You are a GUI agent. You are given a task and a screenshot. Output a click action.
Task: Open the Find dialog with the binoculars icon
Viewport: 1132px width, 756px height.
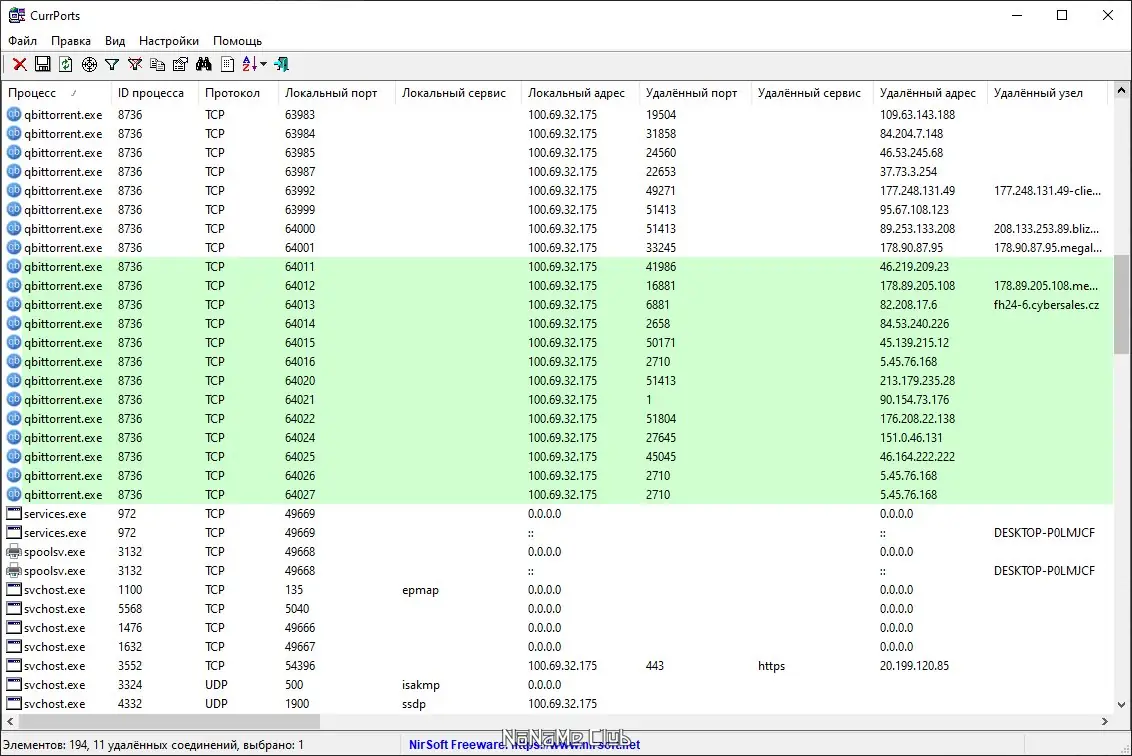[204, 64]
